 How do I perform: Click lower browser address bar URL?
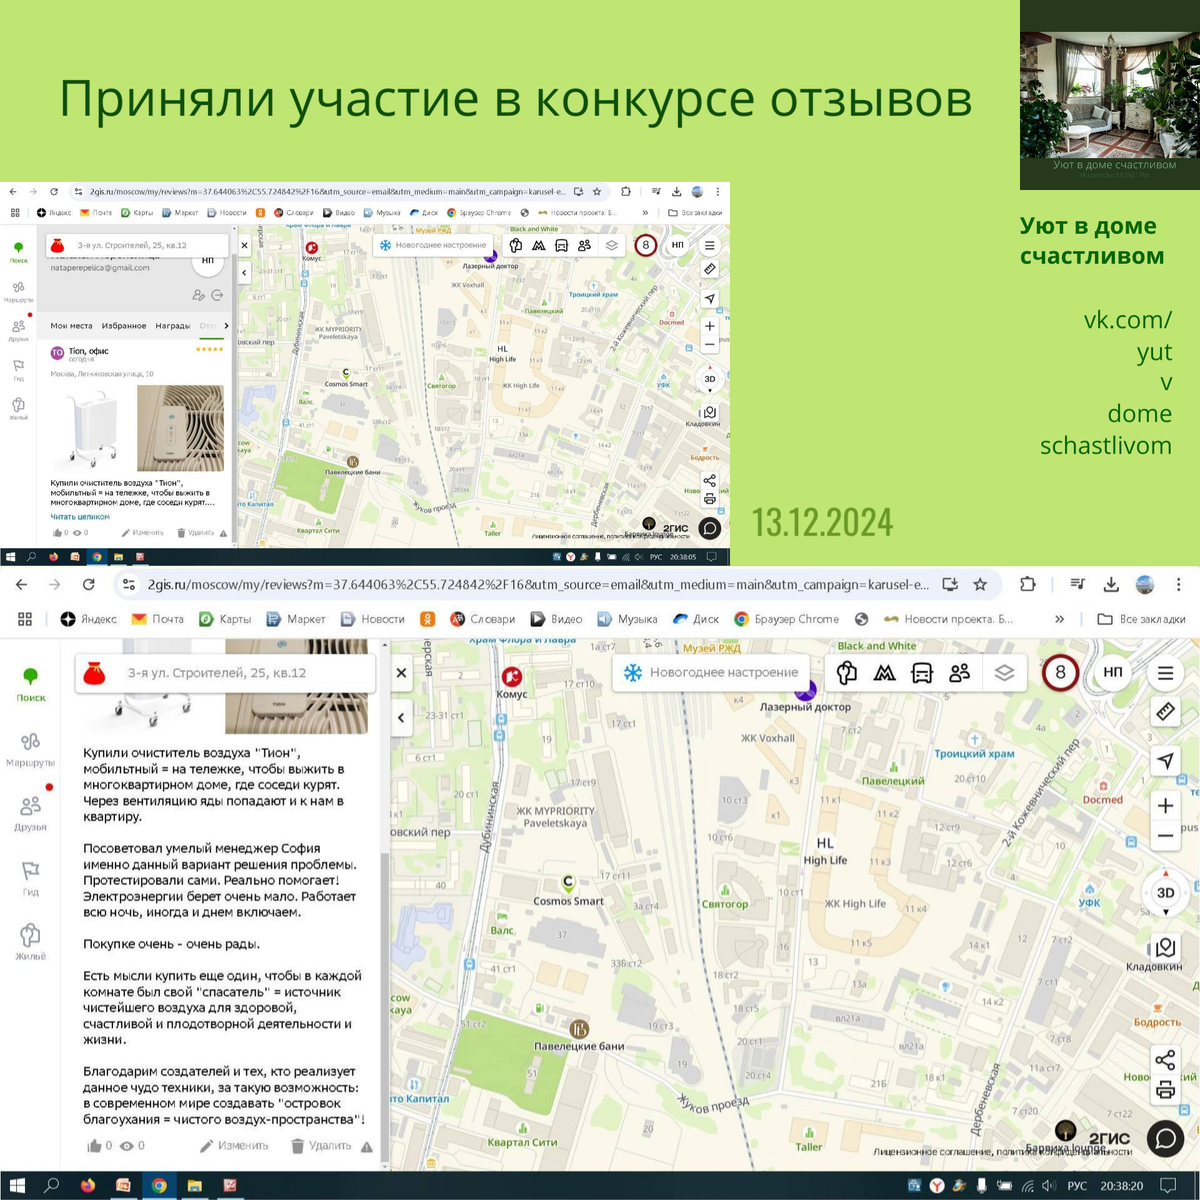[538, 584]
